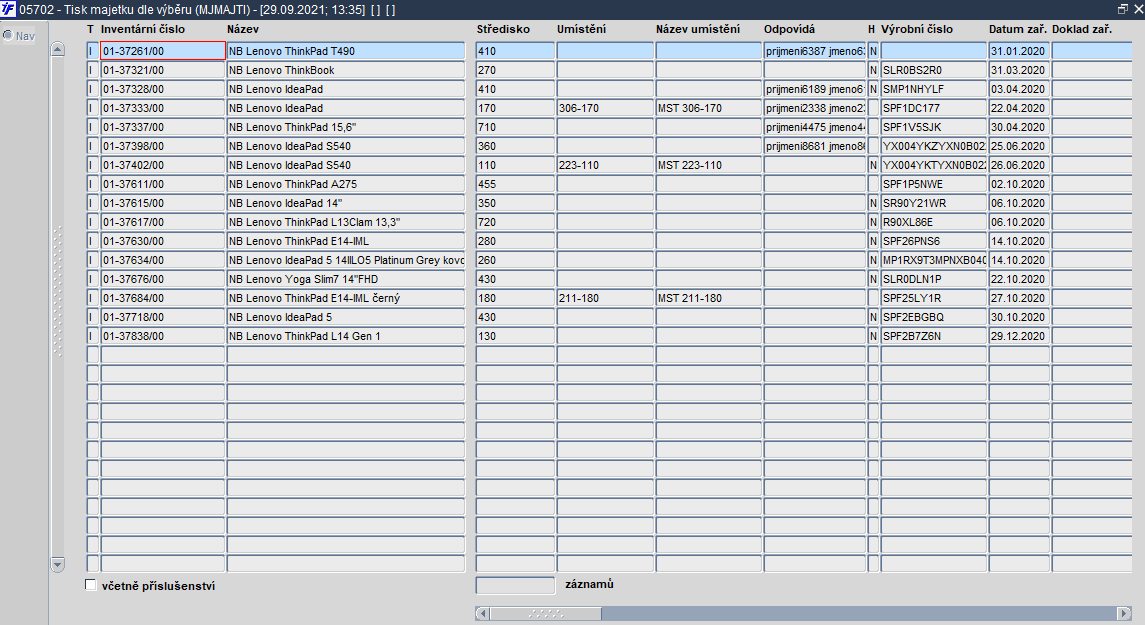This screenshot has height=625, width=1145.
Task: Click the horizontal scrollbar thumb
Action: pos(545,613)
